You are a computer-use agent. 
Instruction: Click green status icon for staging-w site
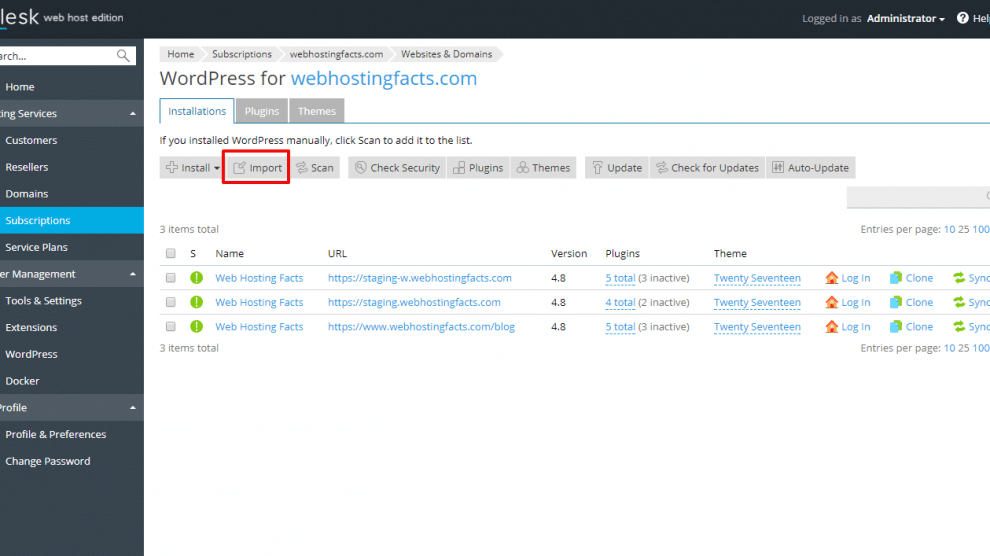196,278
